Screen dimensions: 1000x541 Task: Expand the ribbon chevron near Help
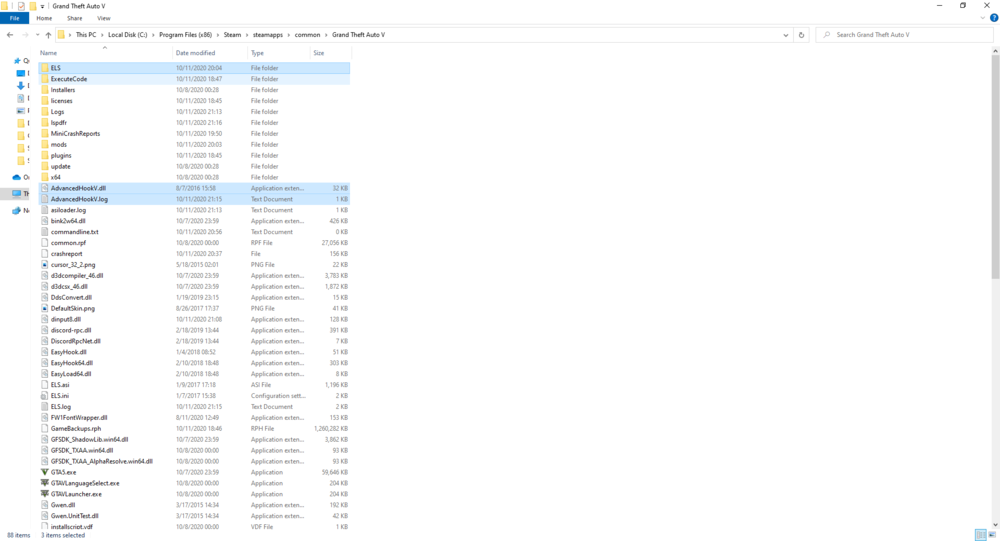(x=983, y=18)
